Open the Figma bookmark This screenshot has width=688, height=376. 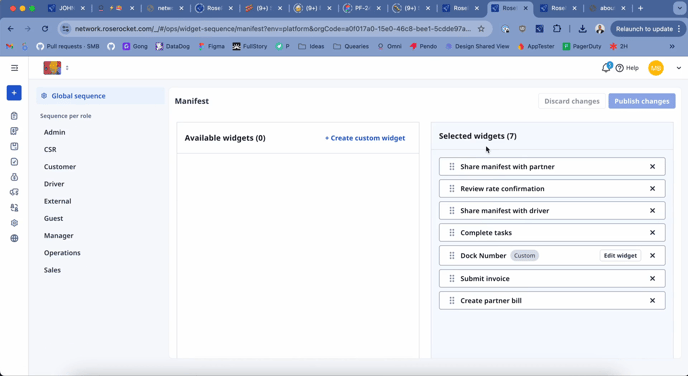pos(211,46)
